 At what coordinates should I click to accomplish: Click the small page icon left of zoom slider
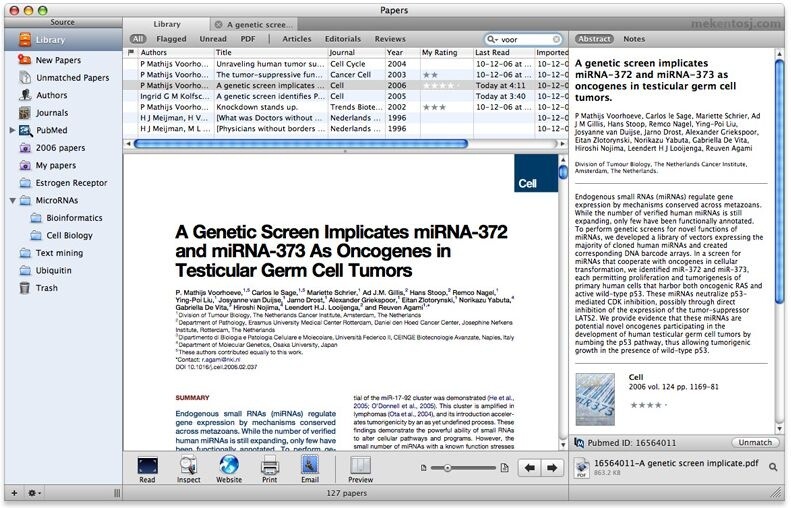(423, 468)
